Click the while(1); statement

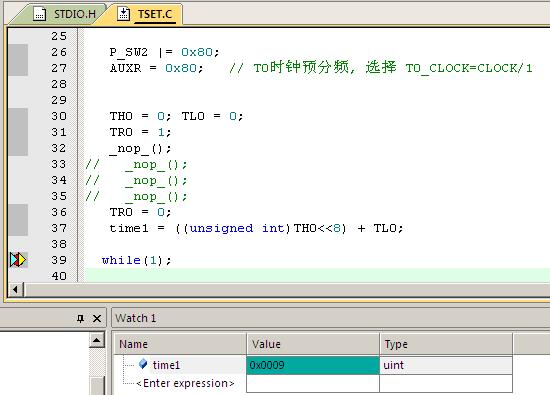pos(136,260)
